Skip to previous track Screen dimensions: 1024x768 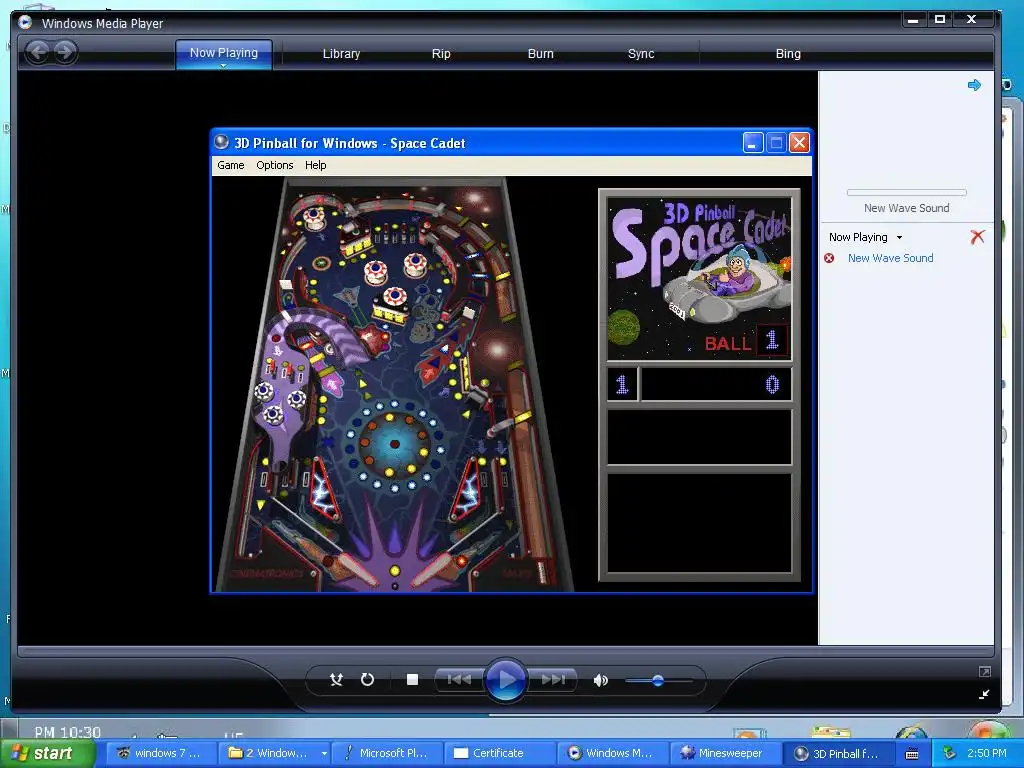[459, 680]
